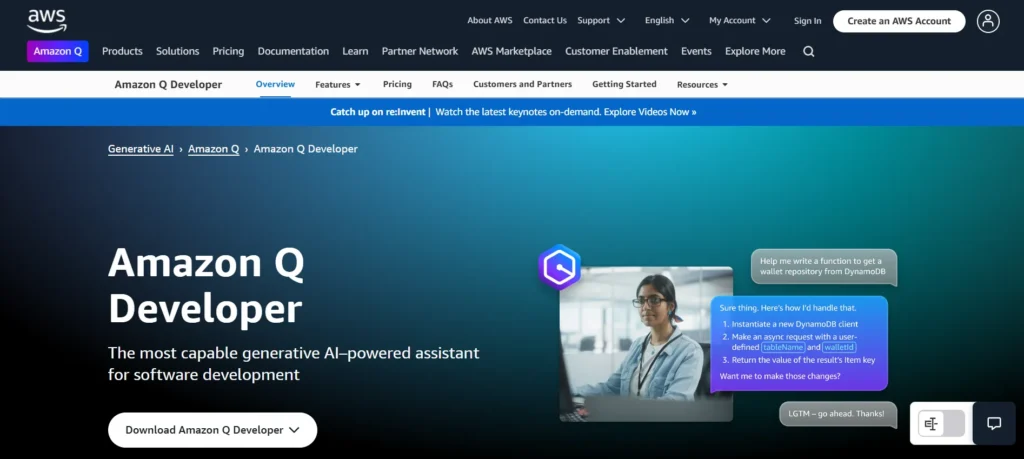Expand the Features submenu

(x=337, y=85)
